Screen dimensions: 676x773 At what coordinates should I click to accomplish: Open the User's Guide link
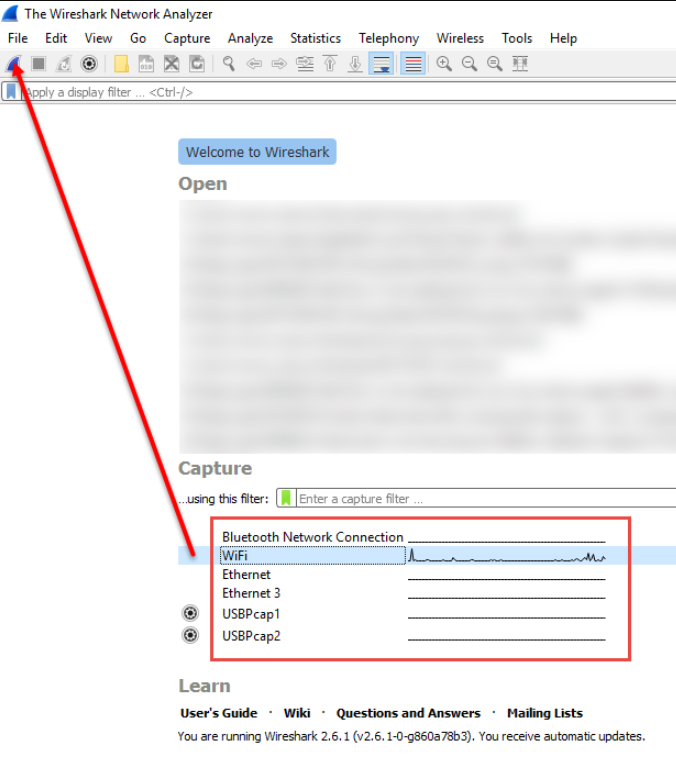[218, 713]
